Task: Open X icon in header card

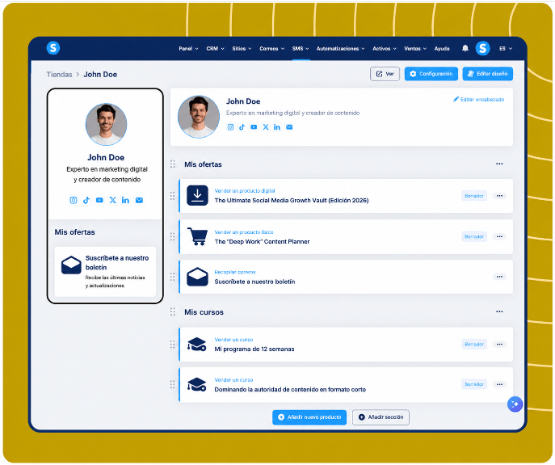Action: 265,127
